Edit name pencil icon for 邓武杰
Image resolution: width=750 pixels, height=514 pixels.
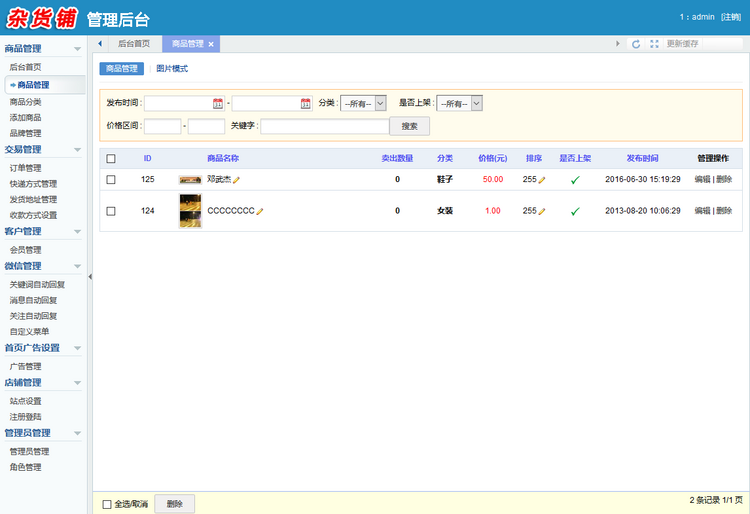(x=236, y=180)
